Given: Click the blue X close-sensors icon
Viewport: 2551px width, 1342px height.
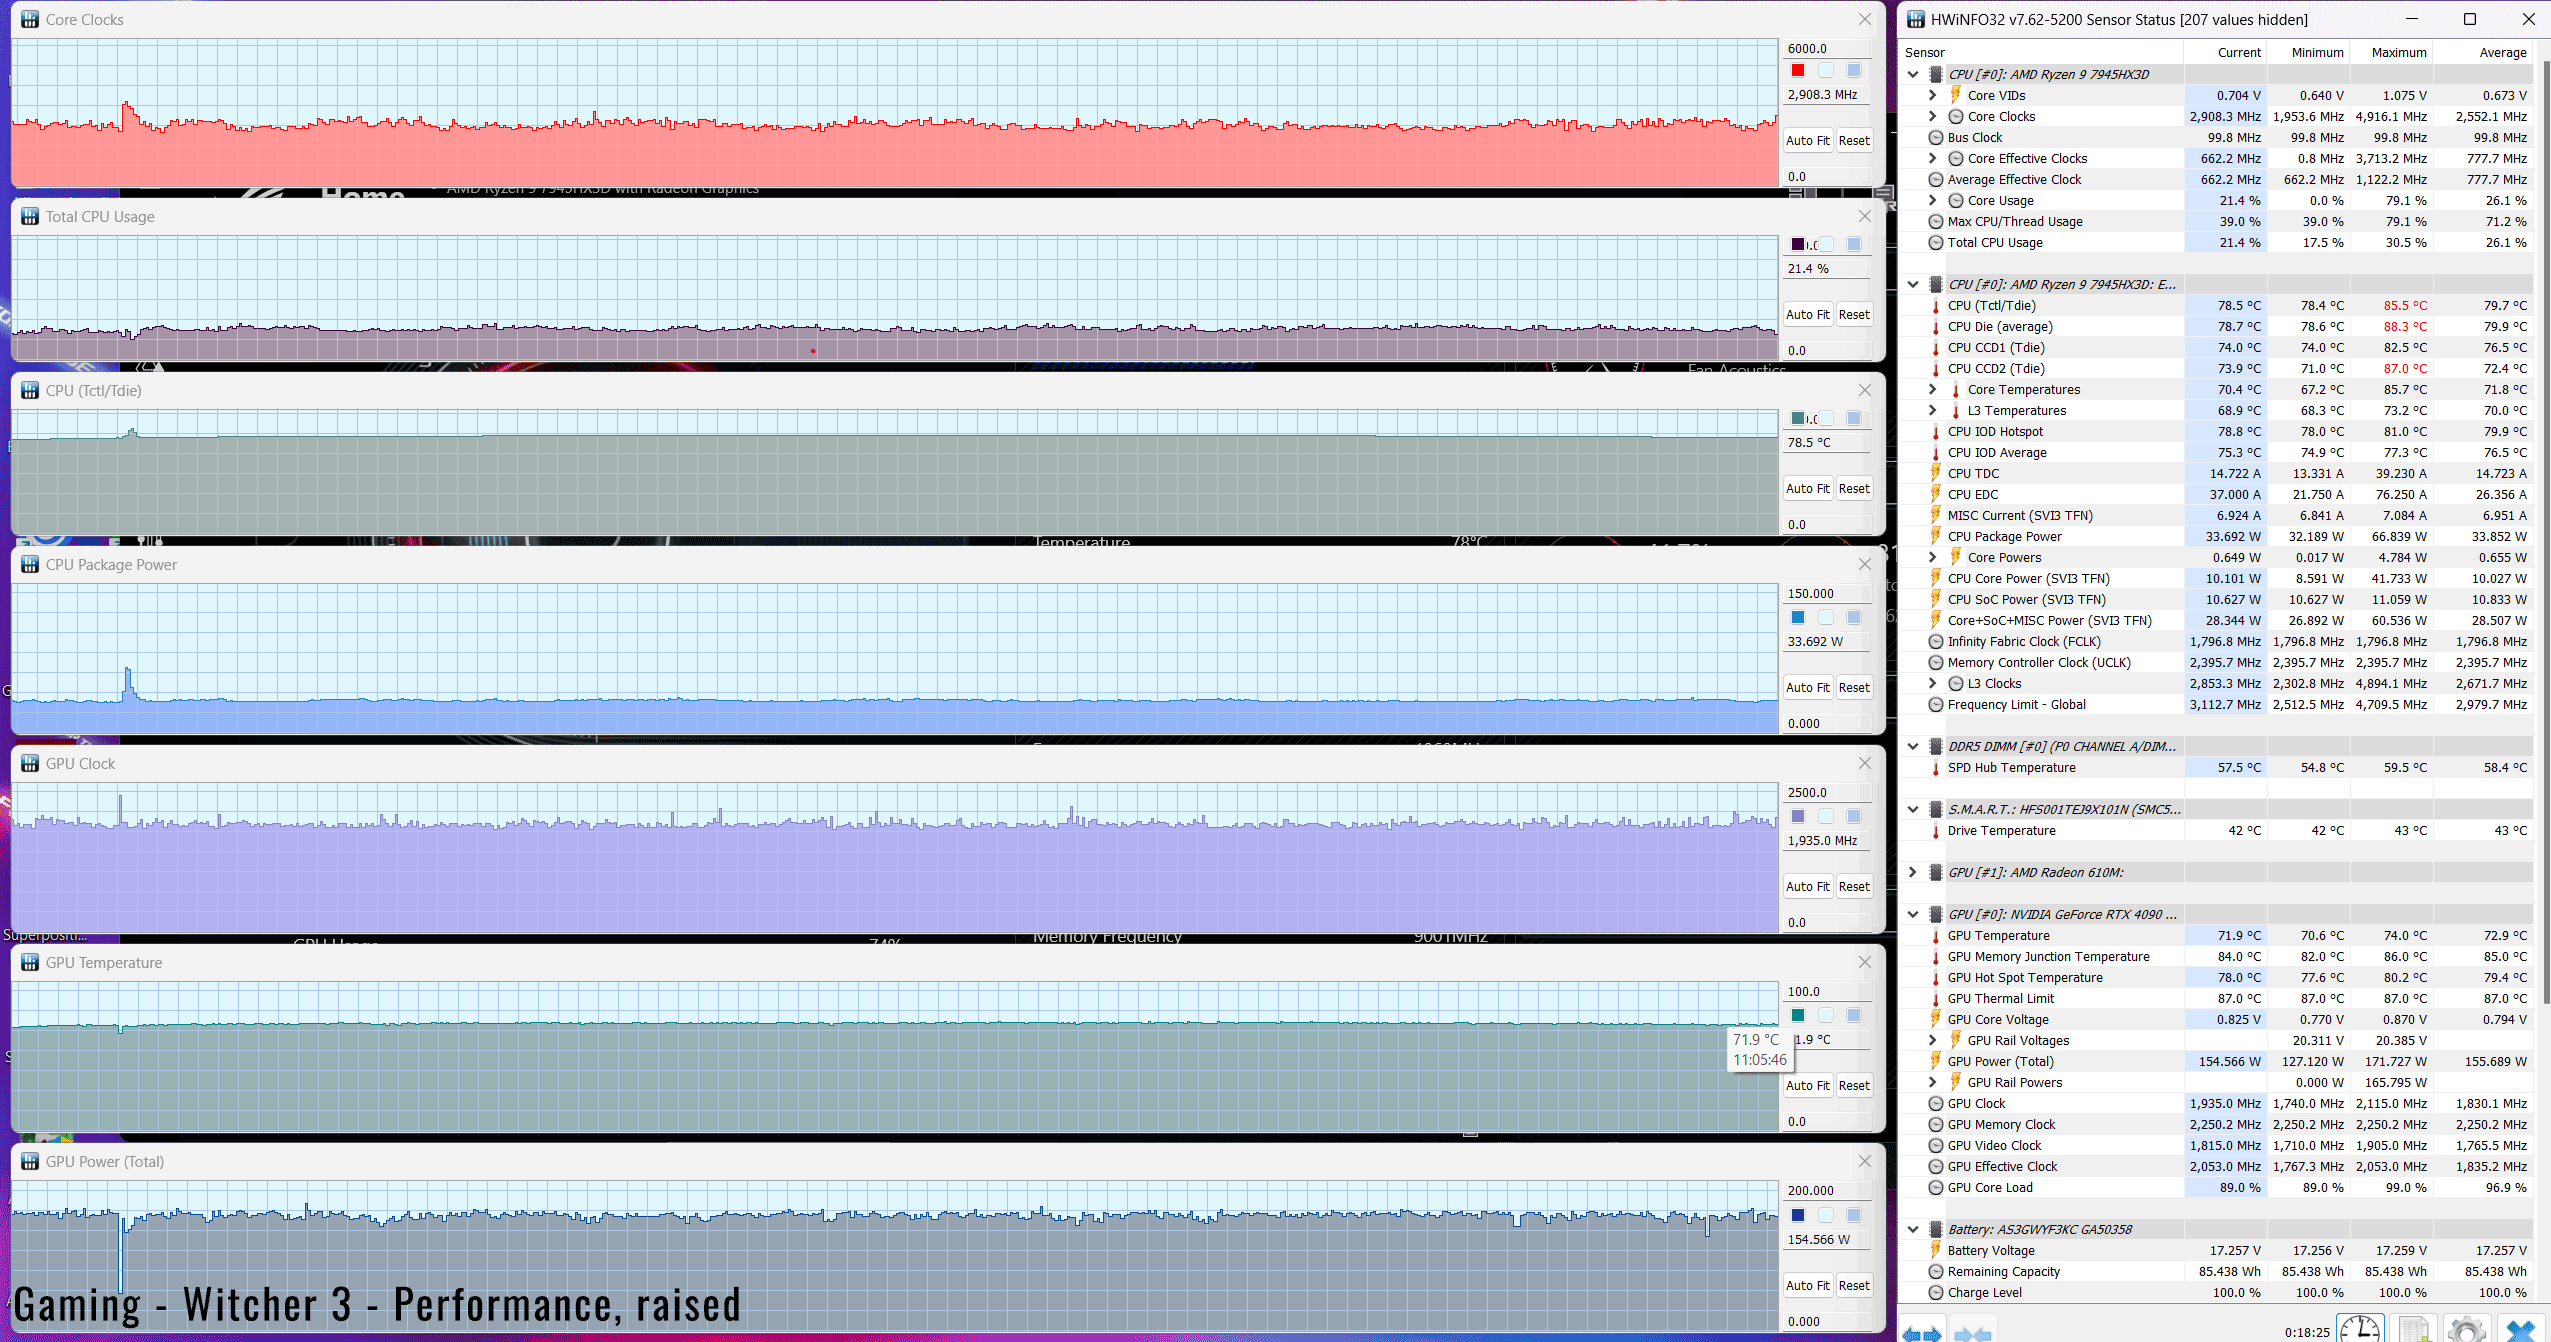Looking at the screenshot, I should (2521, 1330).
